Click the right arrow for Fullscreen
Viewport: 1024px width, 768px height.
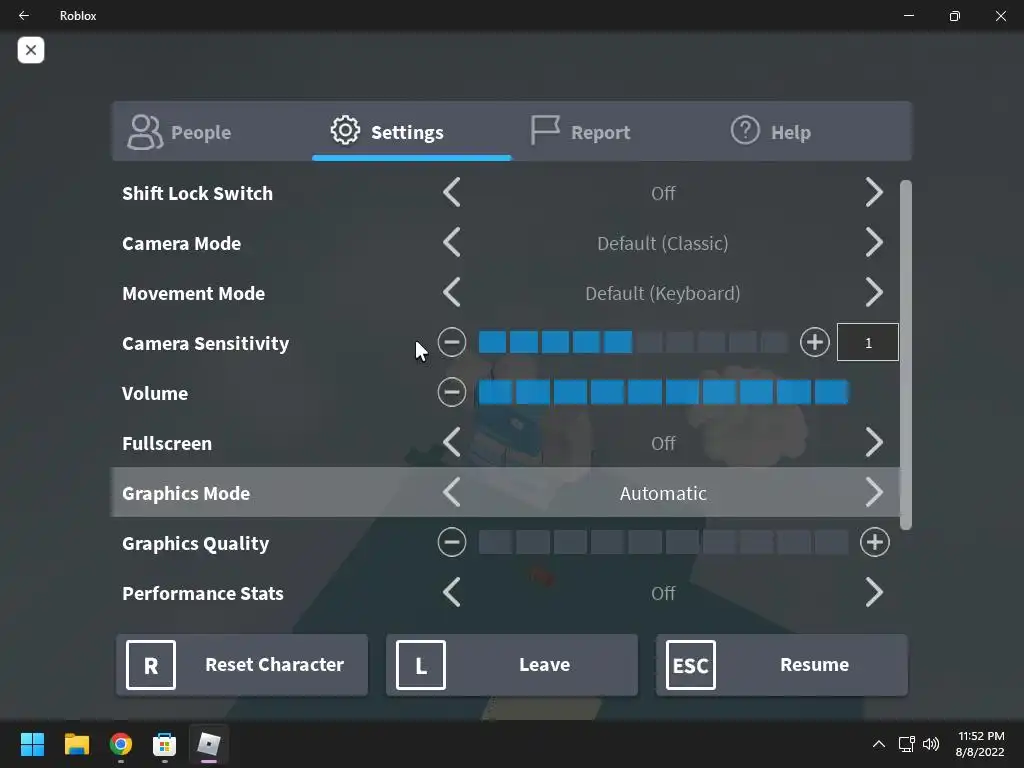[874, 443]
